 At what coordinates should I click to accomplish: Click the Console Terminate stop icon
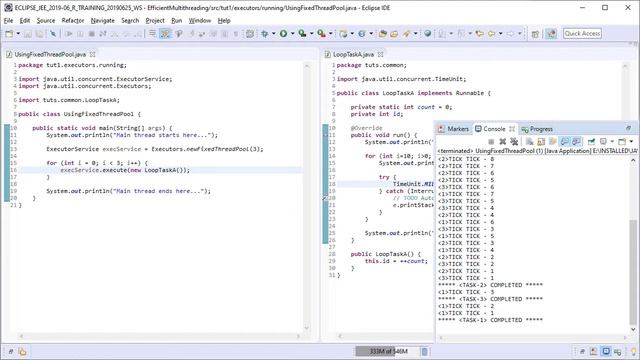coord(491,142)
